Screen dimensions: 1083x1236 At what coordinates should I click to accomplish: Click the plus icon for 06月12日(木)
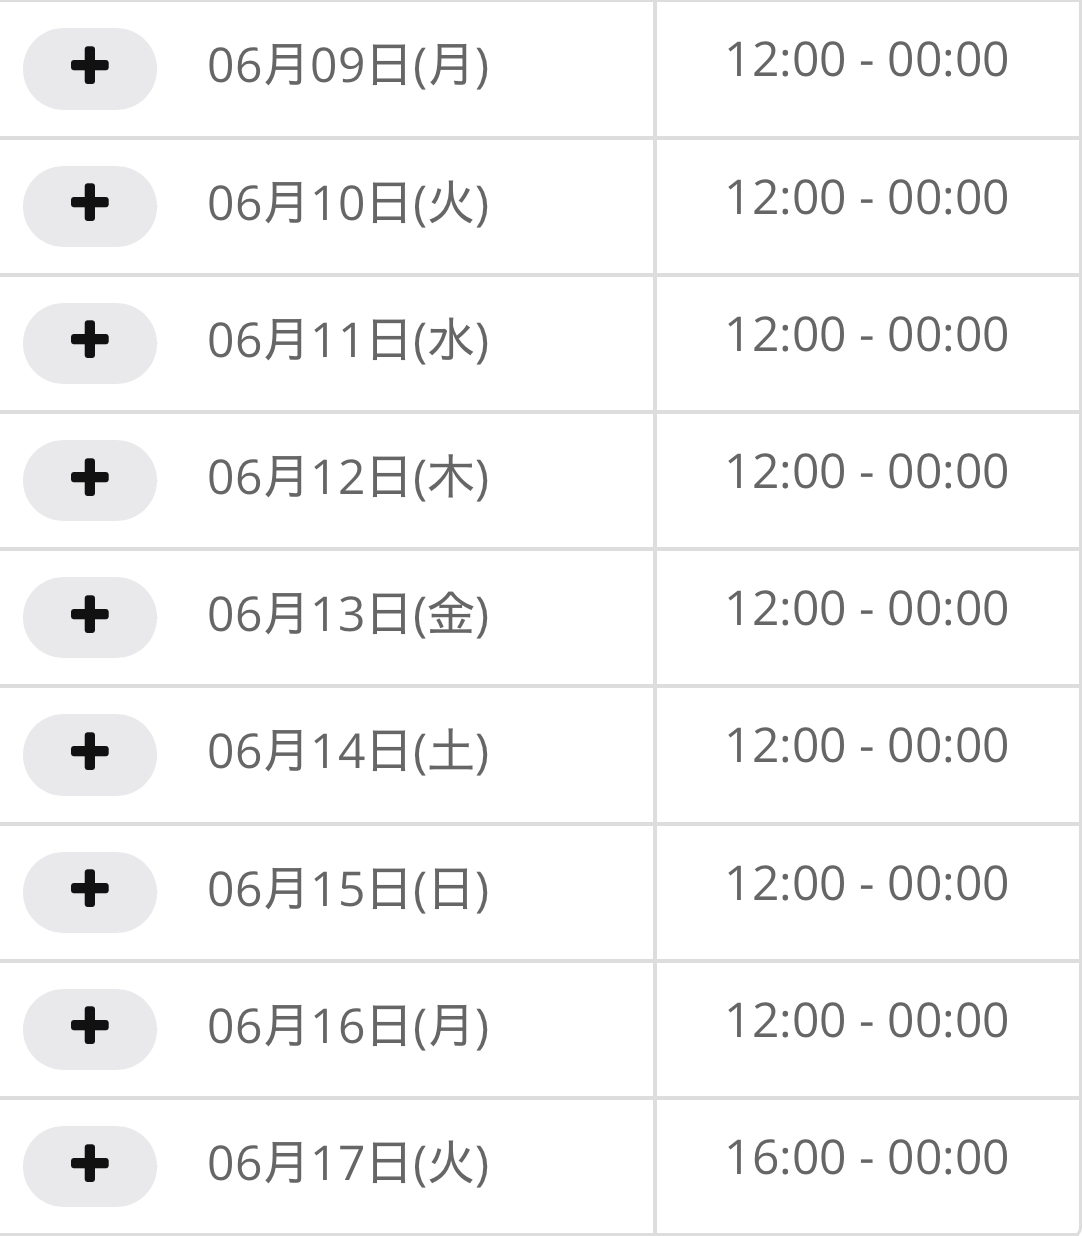coord(90,479)
